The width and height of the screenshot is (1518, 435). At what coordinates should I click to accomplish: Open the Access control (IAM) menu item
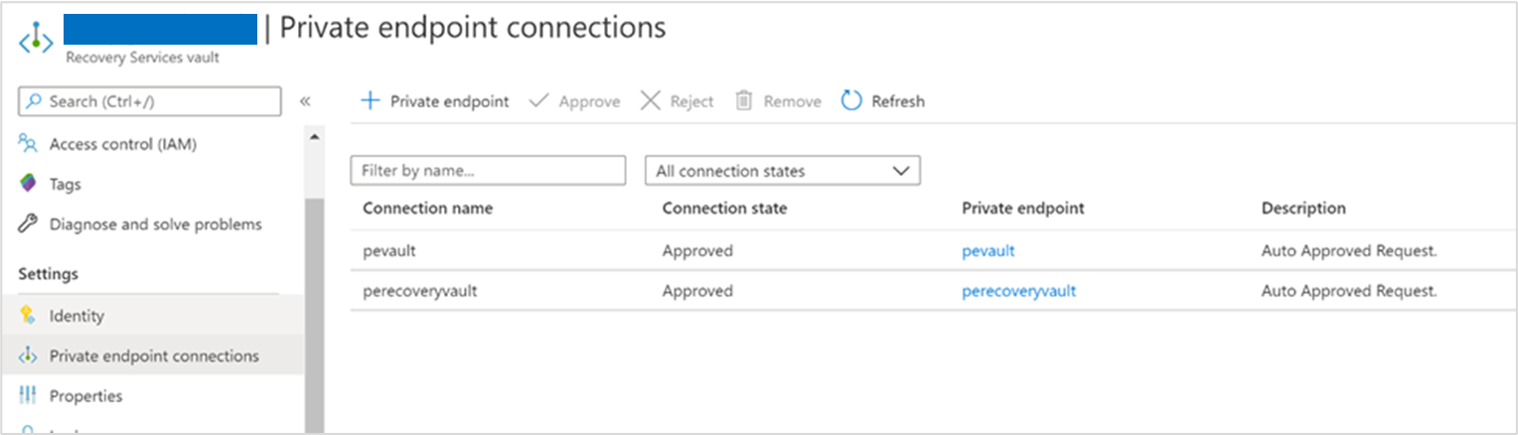point(123,144)
